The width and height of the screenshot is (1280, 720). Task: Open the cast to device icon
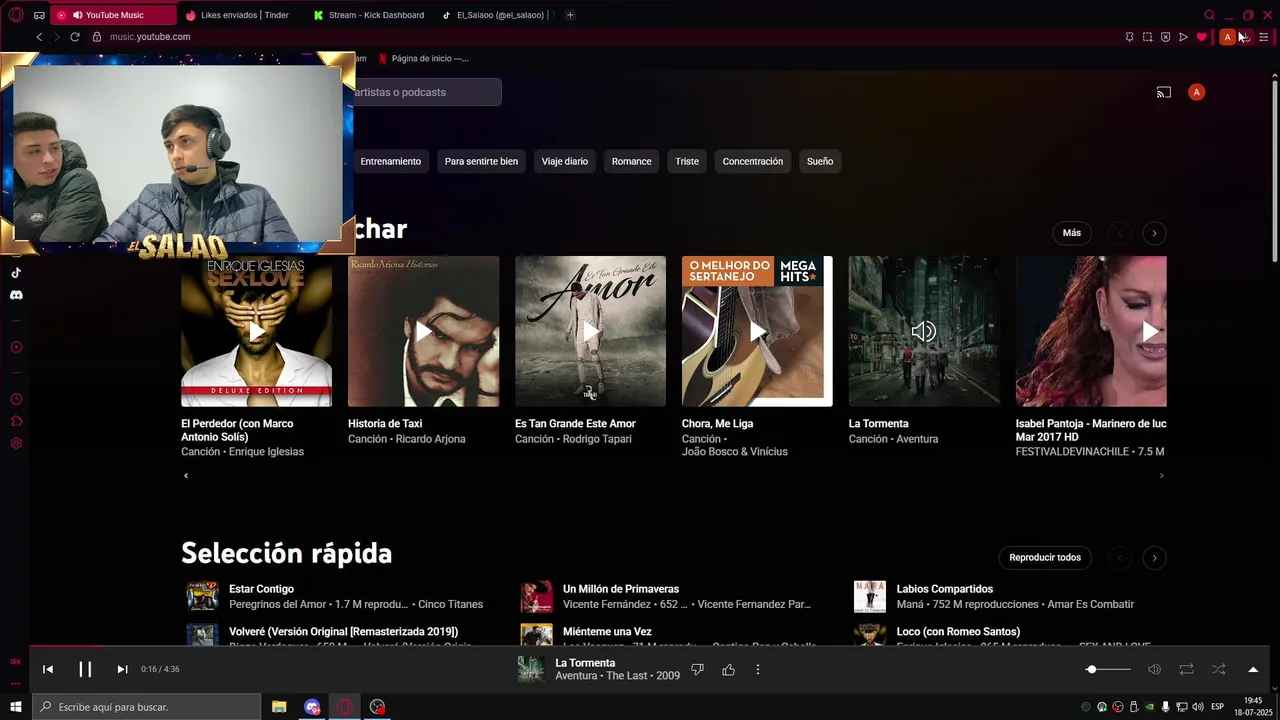[x=1164, y=92]
